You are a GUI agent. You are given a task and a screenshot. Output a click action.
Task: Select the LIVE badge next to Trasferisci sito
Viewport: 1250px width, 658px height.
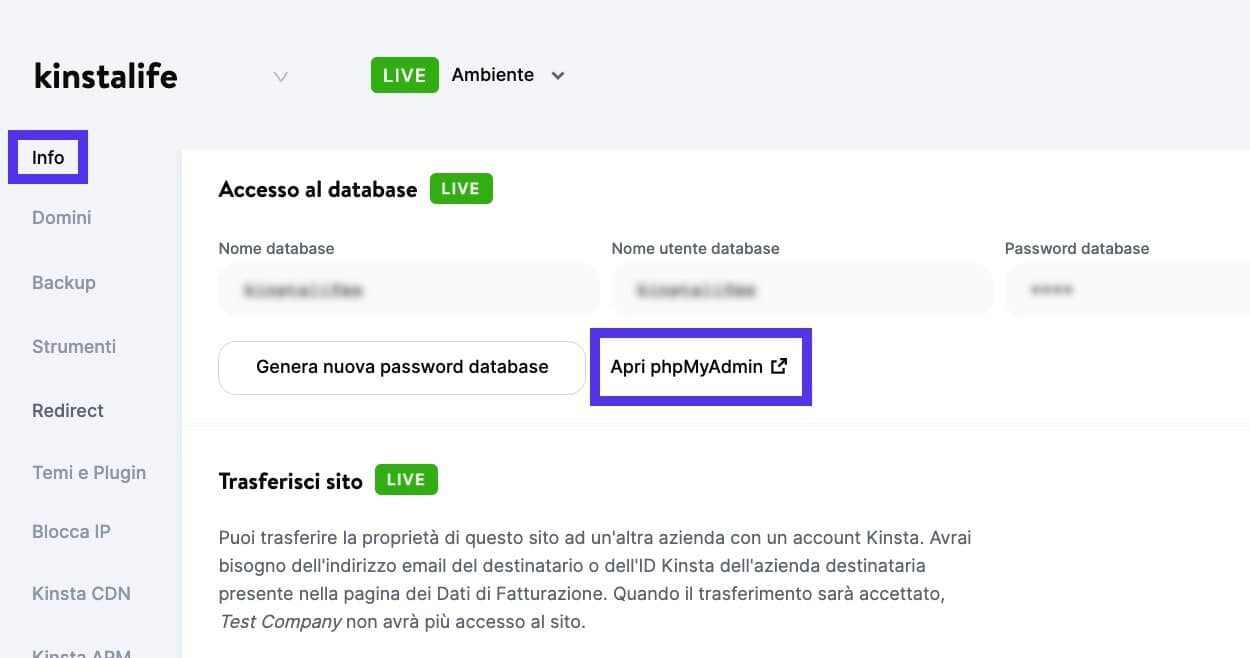click(x=406, y=479)
